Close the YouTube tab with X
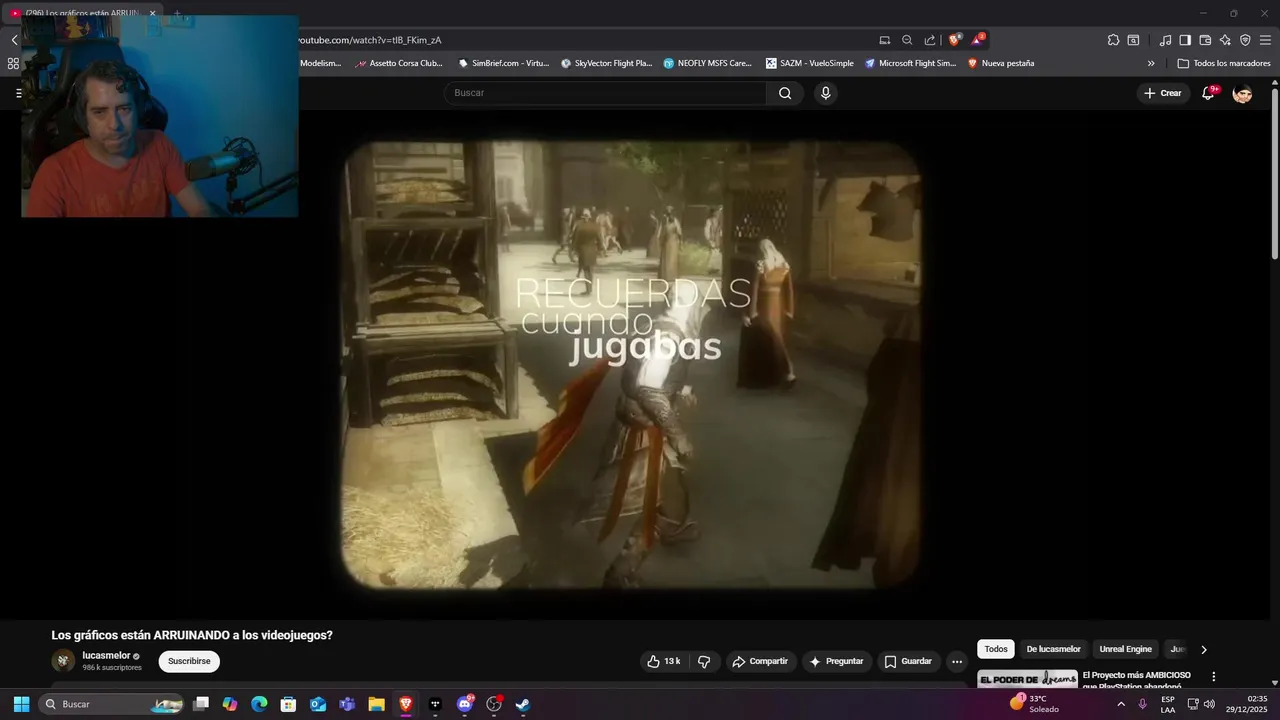Screen dimensions: 1280x720 pyautogui.click(x=152, y=14)
